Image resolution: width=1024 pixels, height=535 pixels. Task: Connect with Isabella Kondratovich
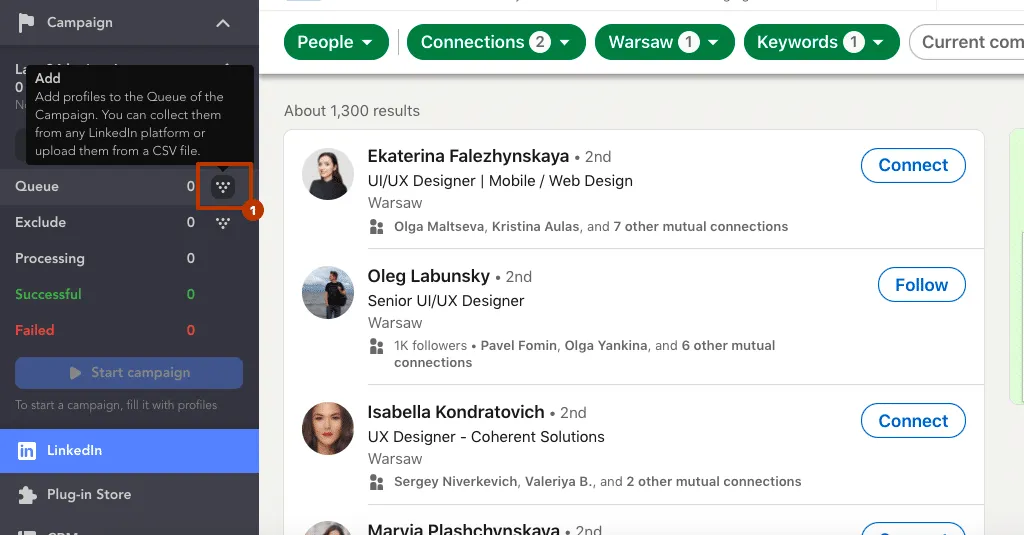[913, 421]
